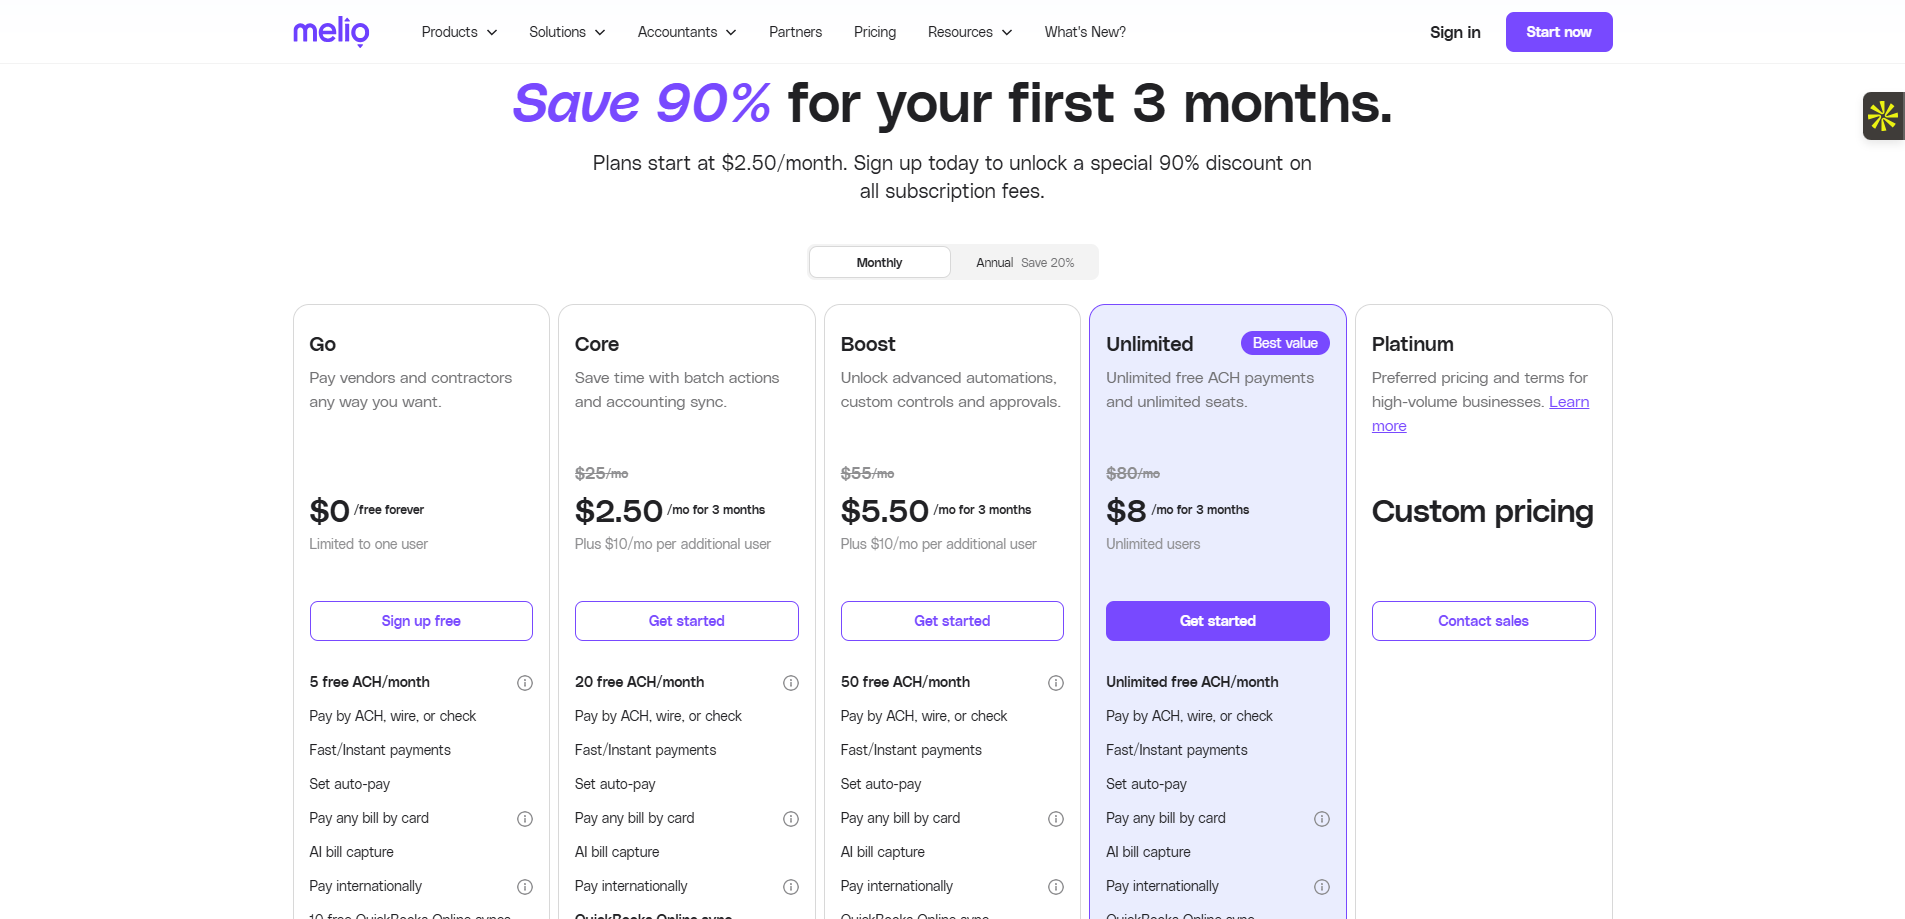Follow the Learn more link in Platinum
Viewport: 1905px width, 919px height.
click(x=1568, y=402)
